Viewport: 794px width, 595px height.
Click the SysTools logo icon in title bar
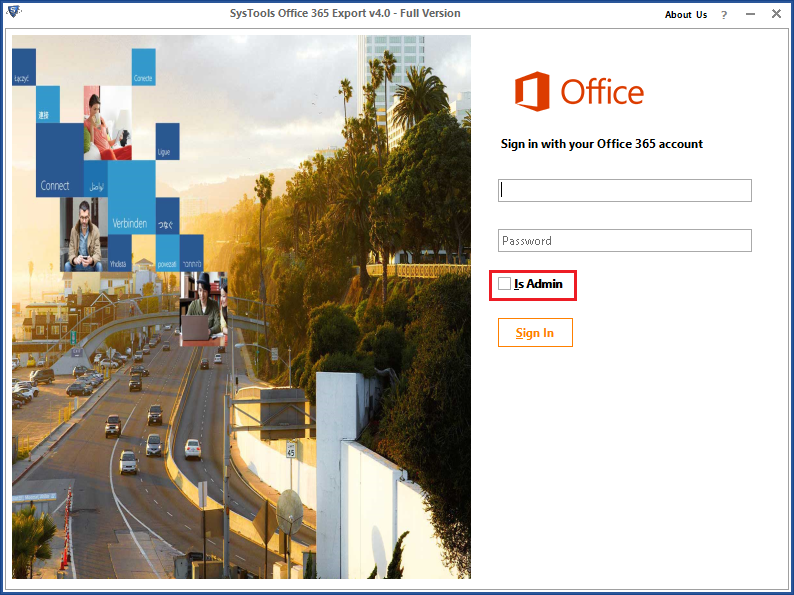coord(14,11)
